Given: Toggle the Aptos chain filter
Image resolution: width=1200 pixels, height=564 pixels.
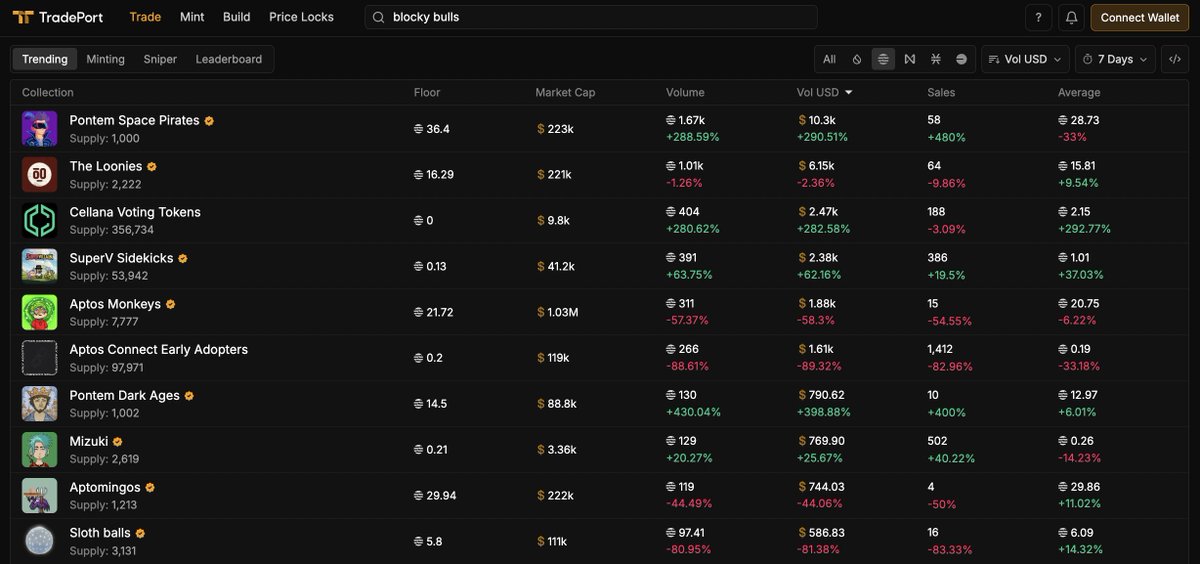Looking at the screenshot, I should pyautogui.click(x=883, y=59).
